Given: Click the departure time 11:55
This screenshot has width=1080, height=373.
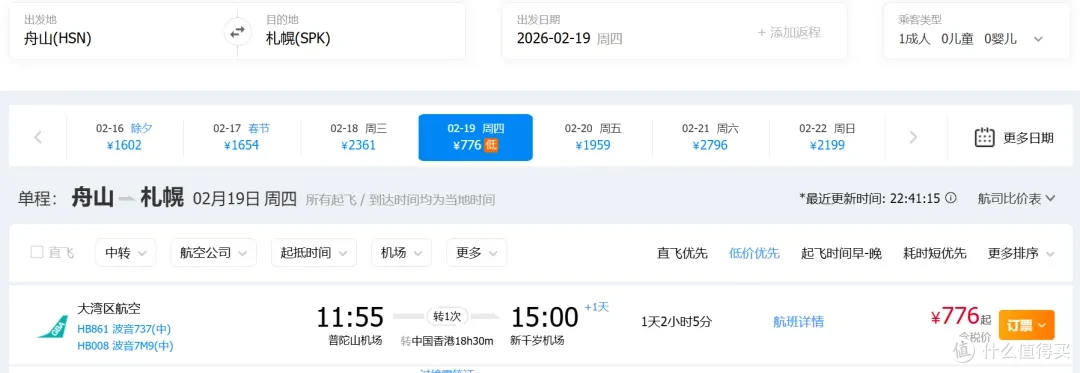Looking at the screenshot, I should coord(350,317).
